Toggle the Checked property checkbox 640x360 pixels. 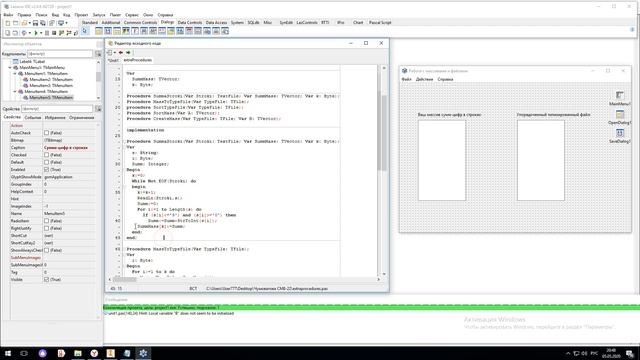47,155
